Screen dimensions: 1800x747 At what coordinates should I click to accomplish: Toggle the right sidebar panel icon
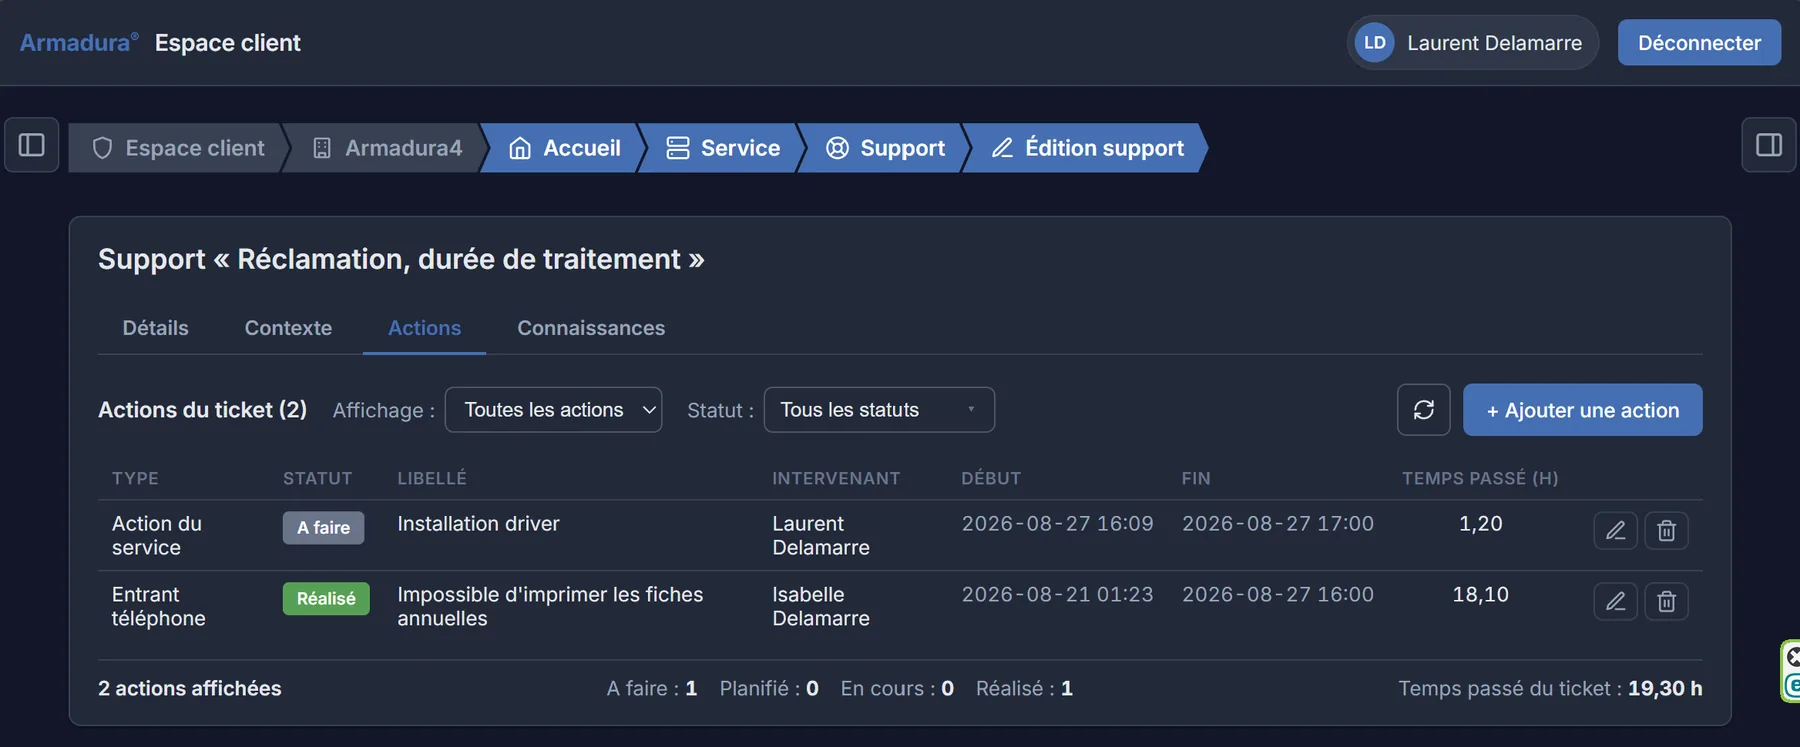[1769, 145]
